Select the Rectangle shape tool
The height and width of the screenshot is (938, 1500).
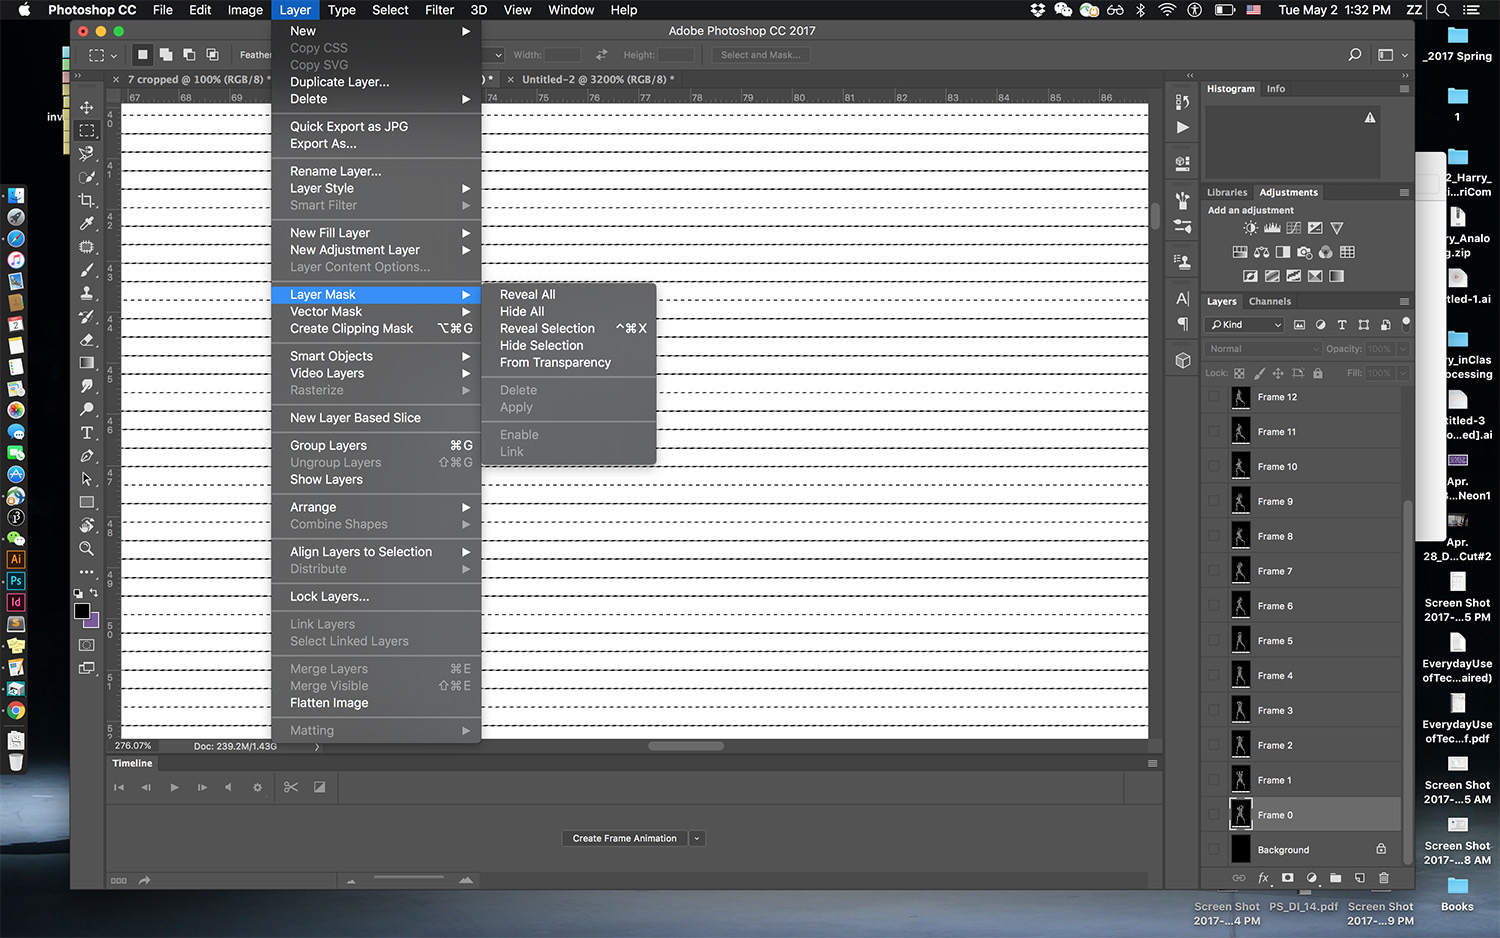(87, 502)
